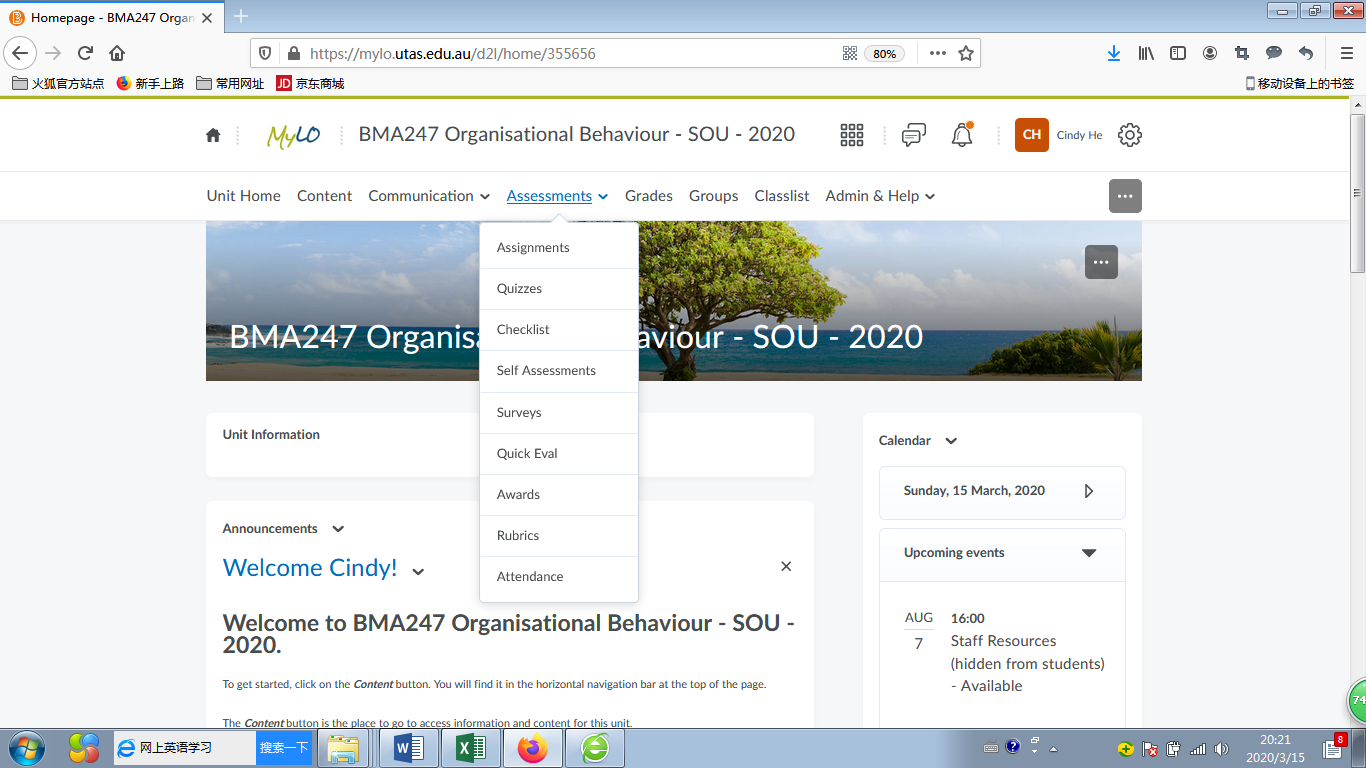Click the MyLO home icon
The height and width of the screenshot is (768, 1366).
(213, 135)
